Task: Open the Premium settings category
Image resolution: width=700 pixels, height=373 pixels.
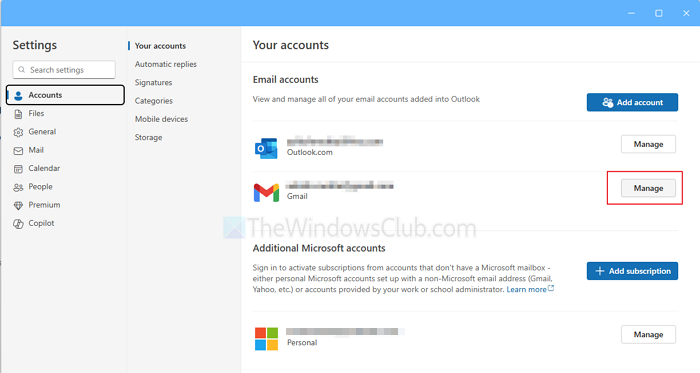Action: (x=65, y=205)
